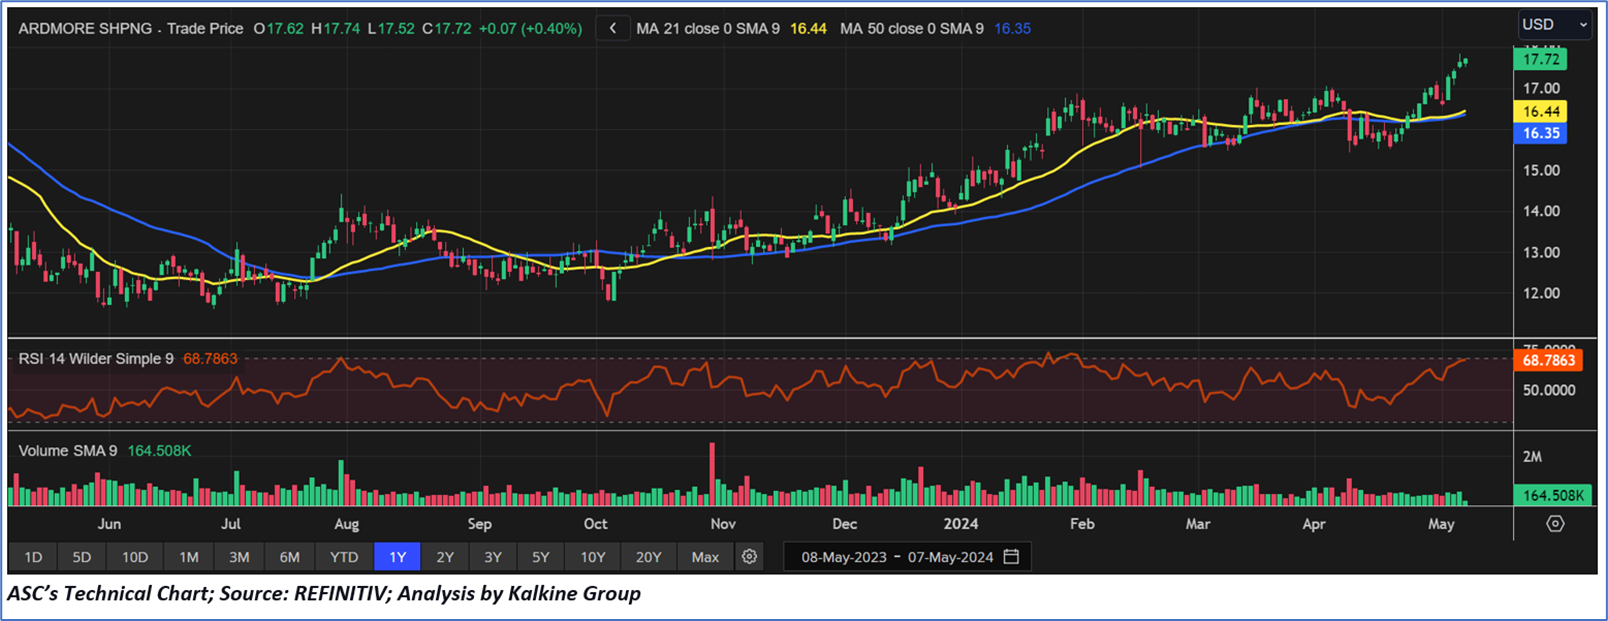Viewport: 1608px width, 621px height.
Task: Click the blue 16.35 MA price label
Action: point(1541,133)
